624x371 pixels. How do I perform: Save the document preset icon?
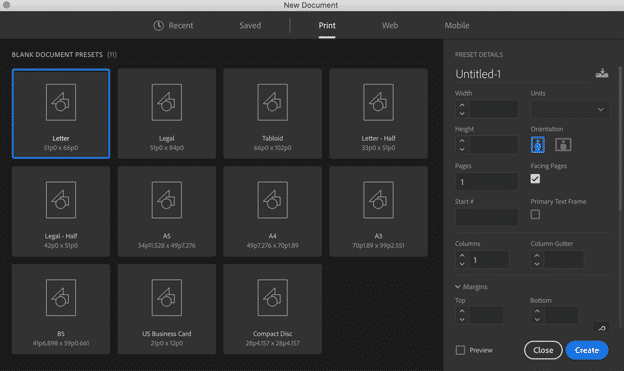602,73
